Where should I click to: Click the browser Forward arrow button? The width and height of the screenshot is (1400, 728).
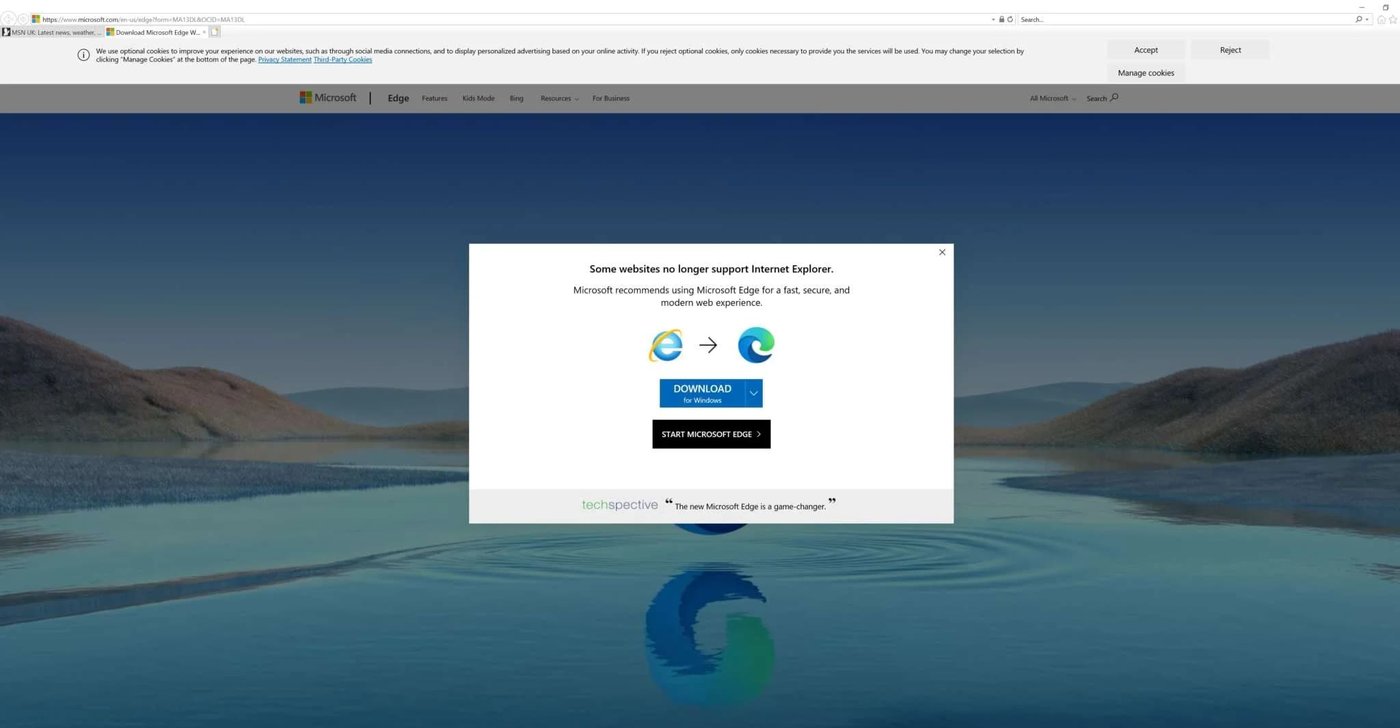(23, 19)
